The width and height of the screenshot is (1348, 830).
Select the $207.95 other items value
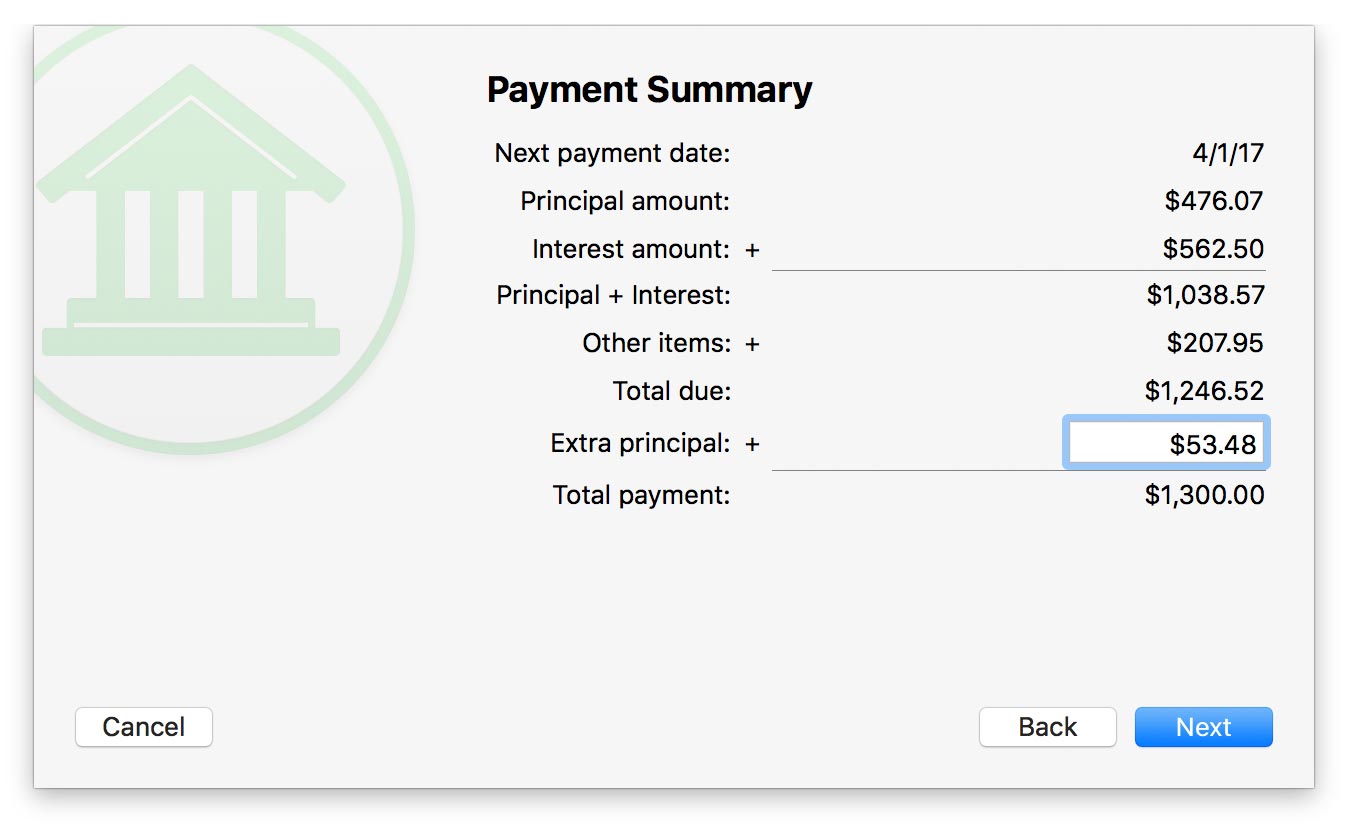click(1214, 343)
